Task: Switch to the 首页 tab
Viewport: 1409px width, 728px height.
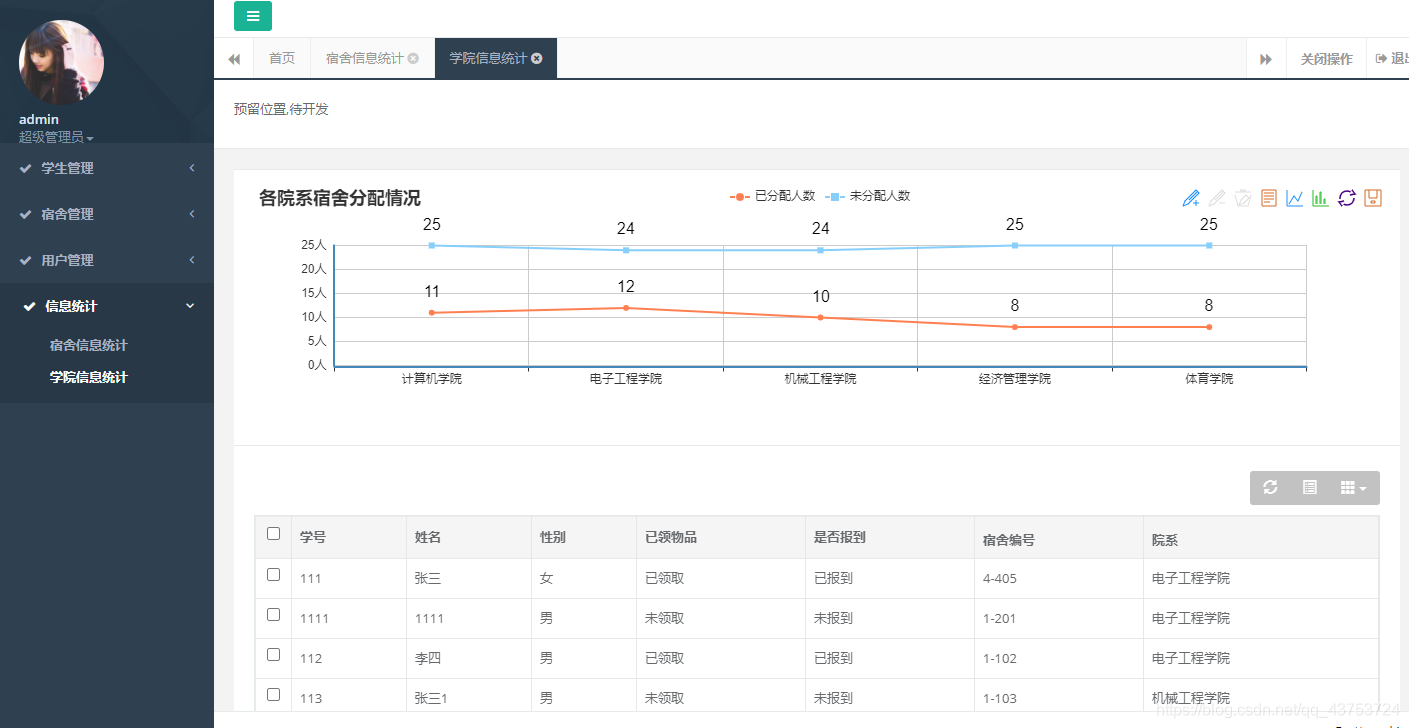Action: tap(282, 58)
